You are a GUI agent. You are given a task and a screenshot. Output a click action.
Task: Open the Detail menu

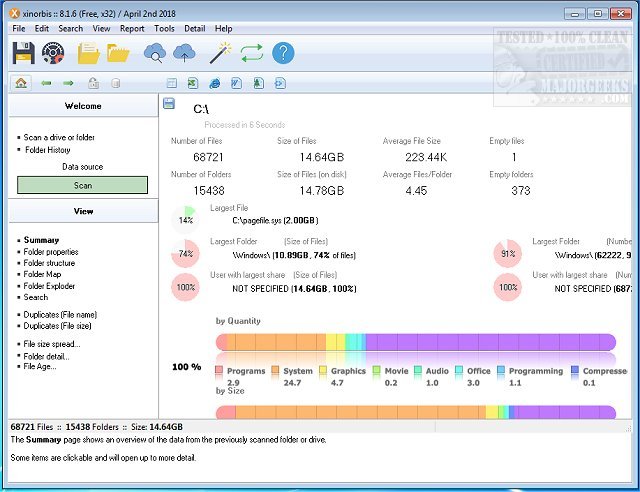click(195, 29)
